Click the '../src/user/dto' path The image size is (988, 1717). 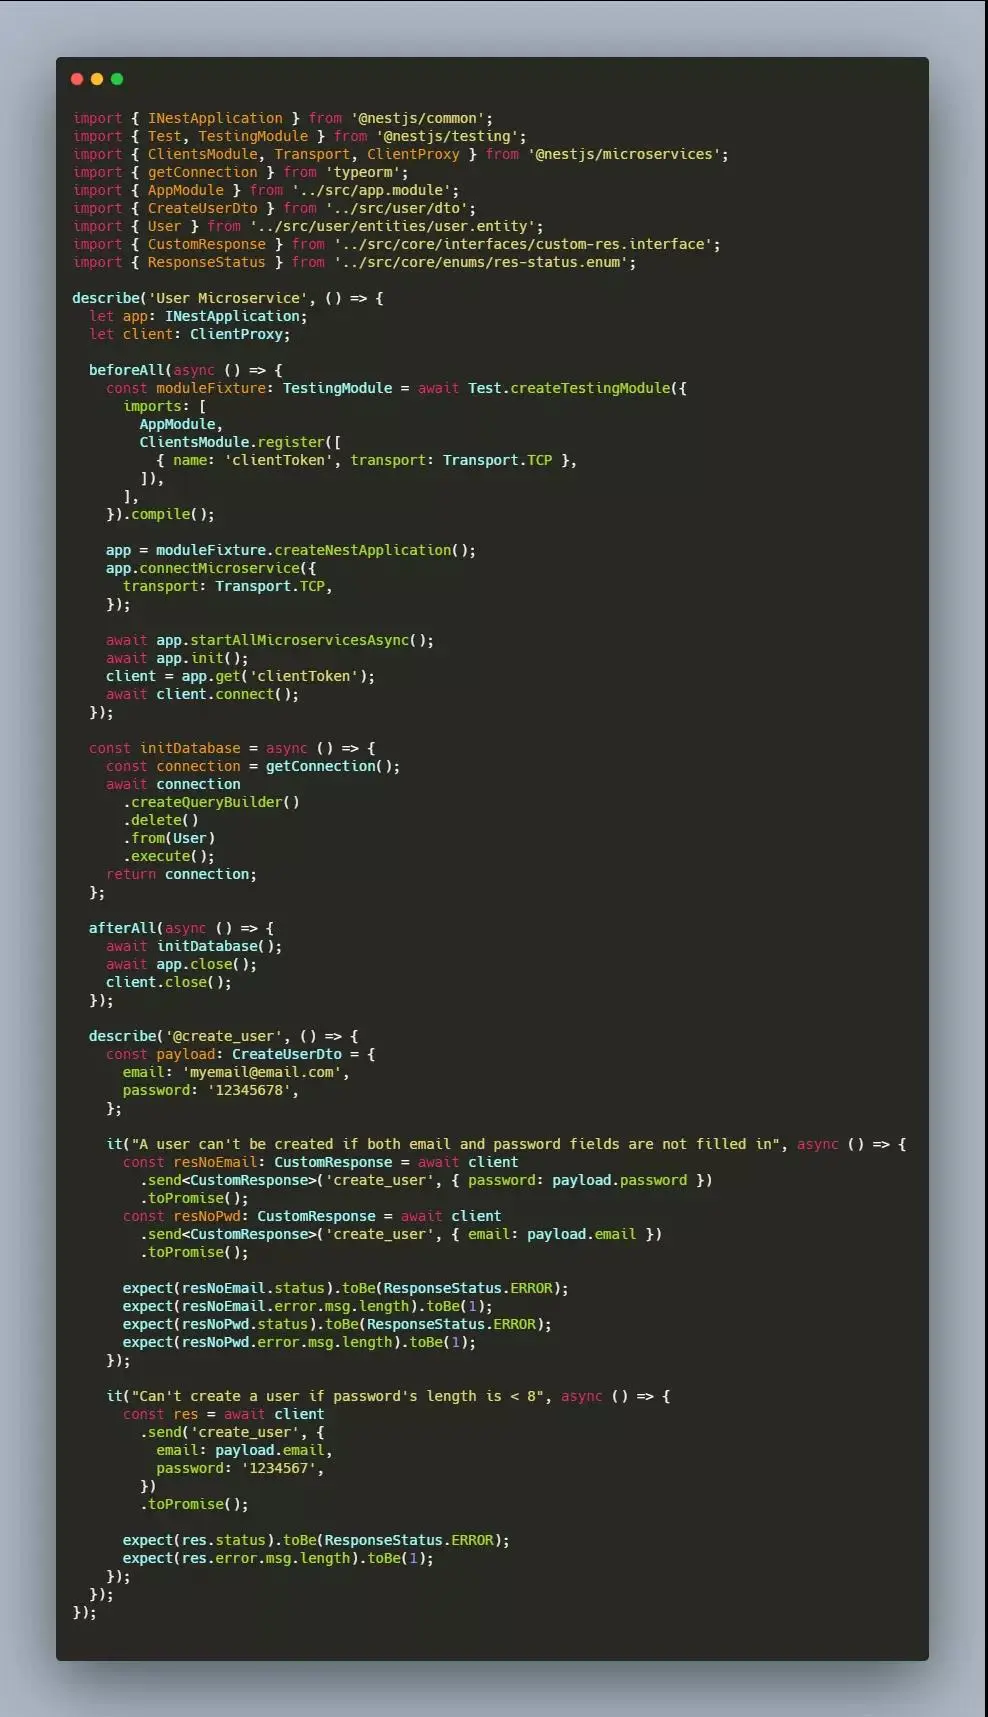[396, 208]
